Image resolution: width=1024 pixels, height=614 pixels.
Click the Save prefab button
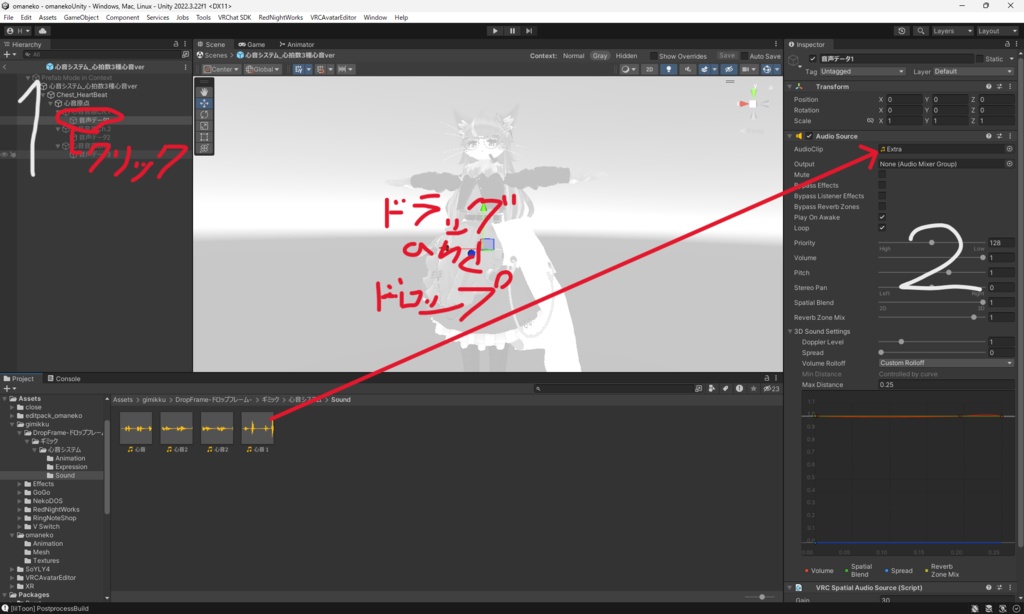[727, 56]
